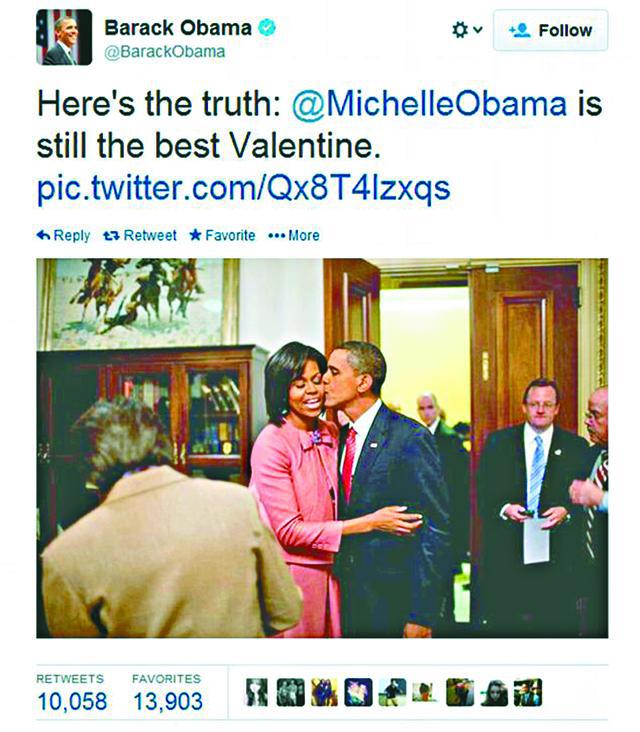
Task: Open the attached tweet photo
Action: (322, 448)
